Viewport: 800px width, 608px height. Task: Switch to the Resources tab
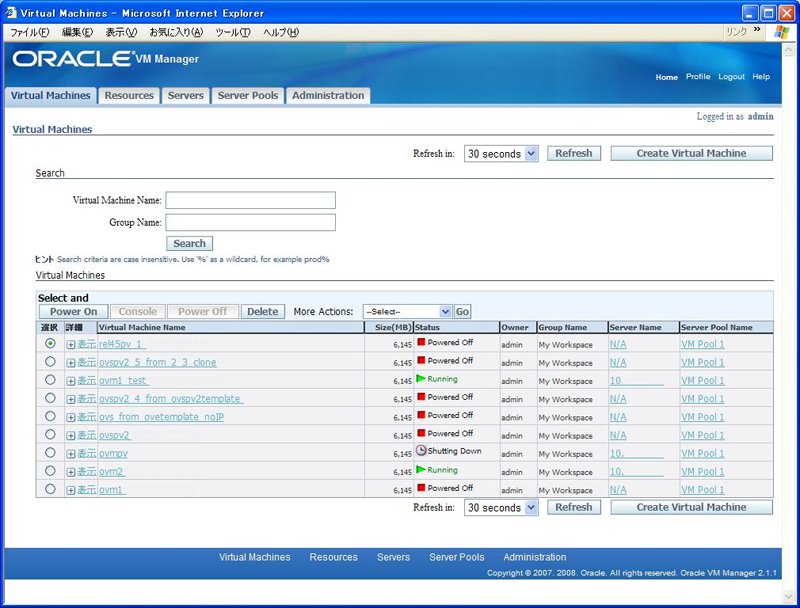tap(129, 95)
